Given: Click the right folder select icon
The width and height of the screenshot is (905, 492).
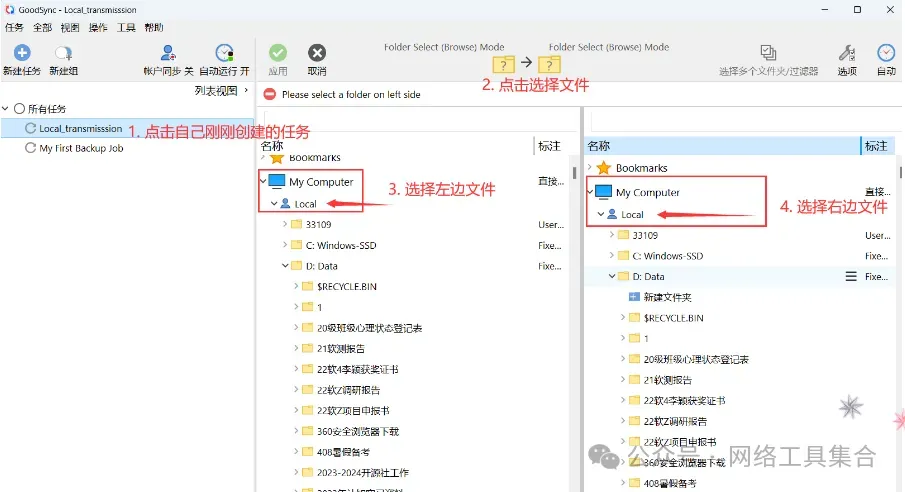Looking at the screenshot, I should coord(549,64).
